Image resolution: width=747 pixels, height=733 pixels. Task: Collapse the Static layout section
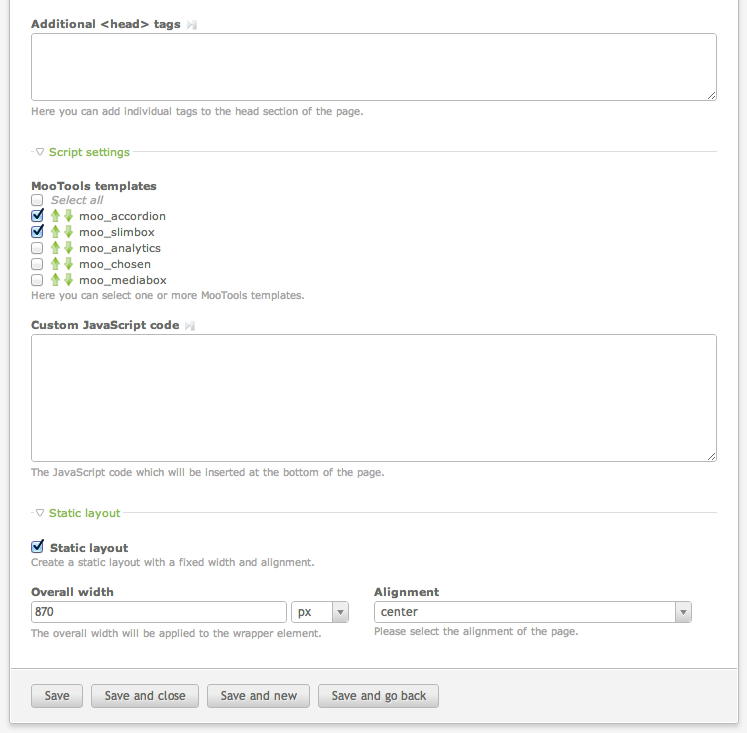coord(78,513)
